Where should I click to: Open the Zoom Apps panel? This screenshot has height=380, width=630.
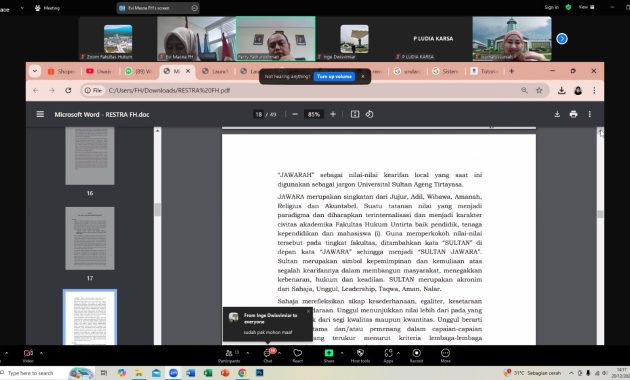388,355
